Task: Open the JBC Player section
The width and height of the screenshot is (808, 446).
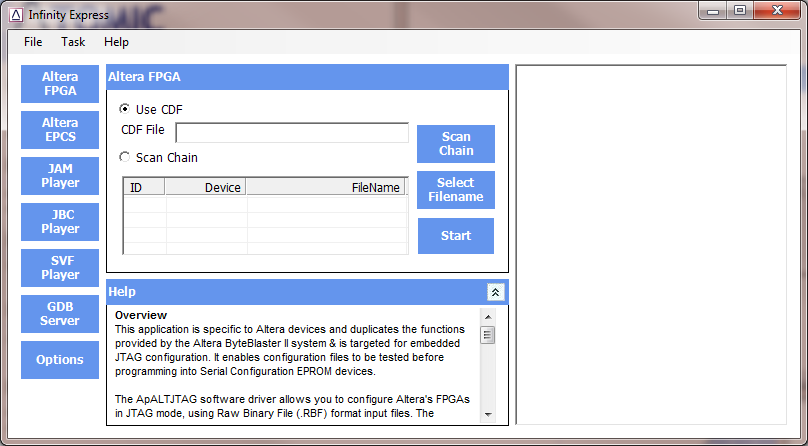Action: click(60, 222)
